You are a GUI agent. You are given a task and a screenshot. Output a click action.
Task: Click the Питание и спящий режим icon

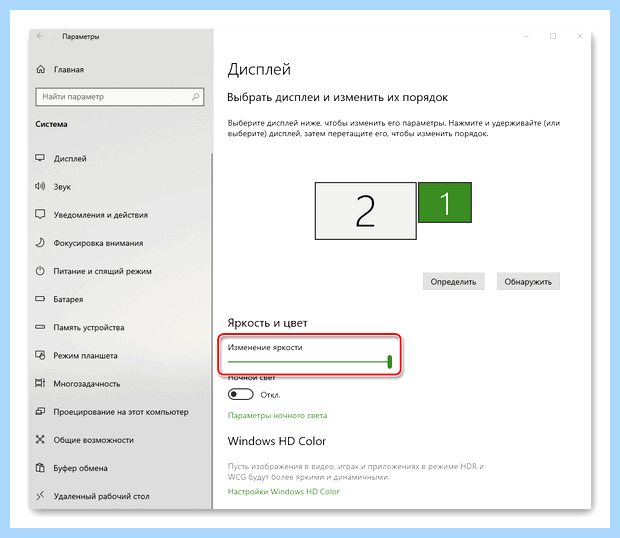click(40, 271)
